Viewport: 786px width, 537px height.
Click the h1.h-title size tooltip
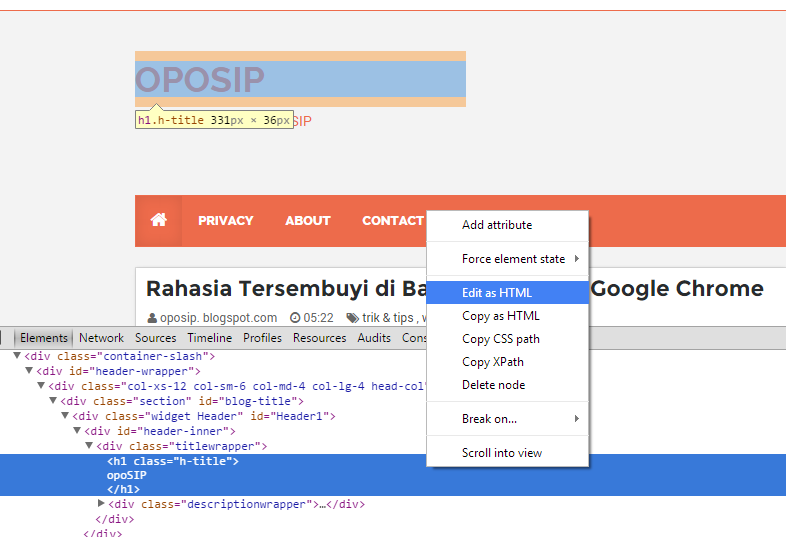pyautogui.click(x=215, y=120)
